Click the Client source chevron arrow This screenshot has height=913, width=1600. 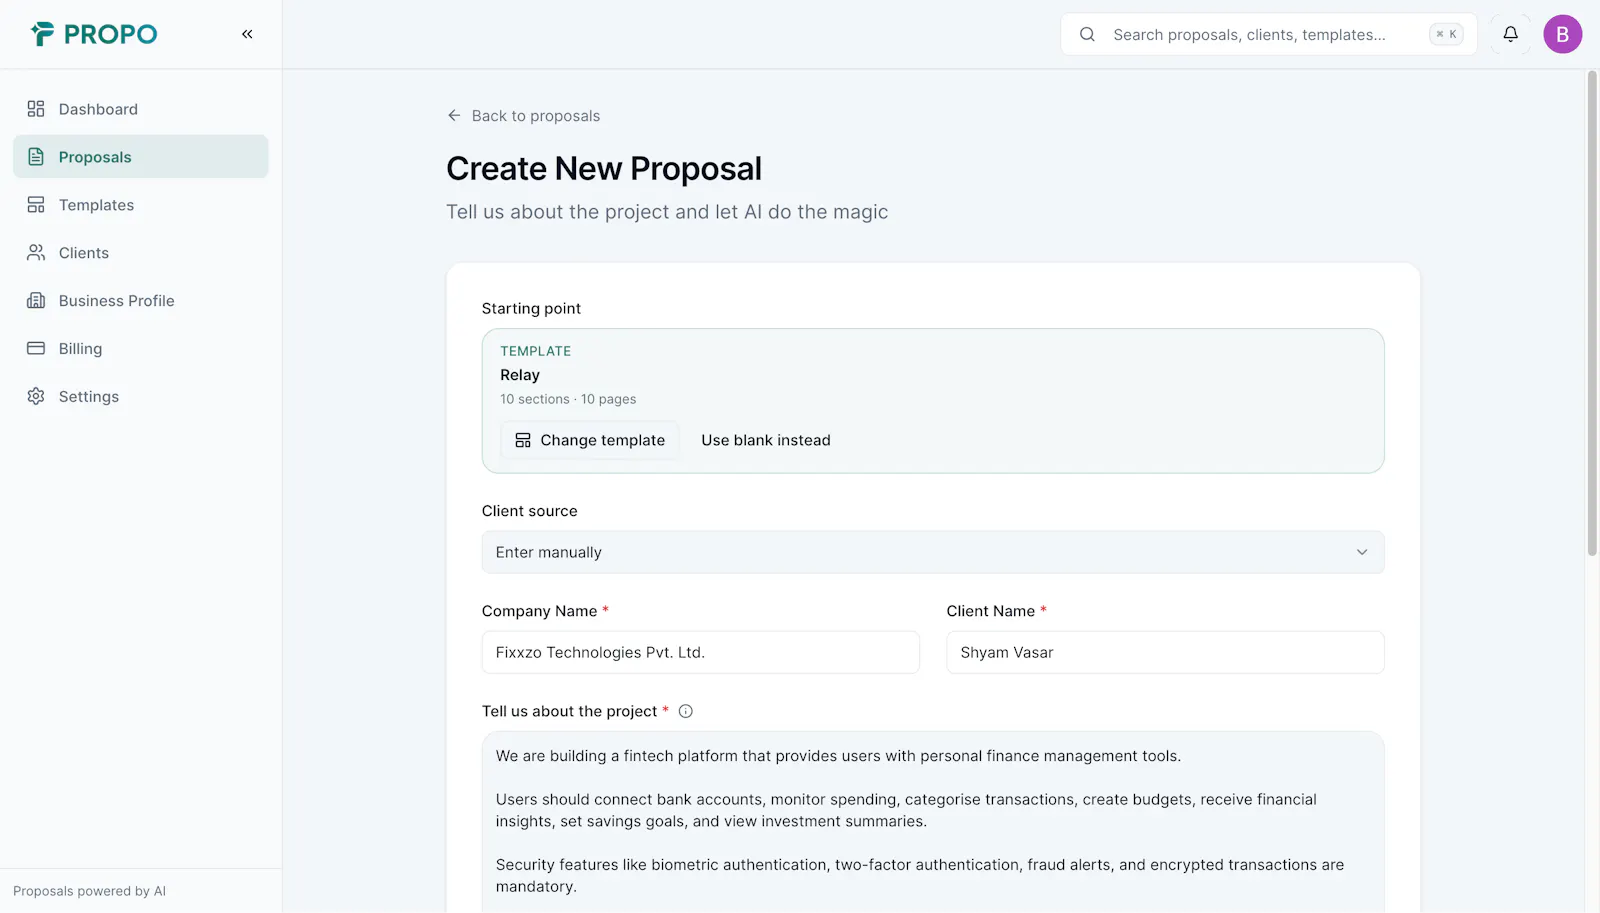point(1362,553)
